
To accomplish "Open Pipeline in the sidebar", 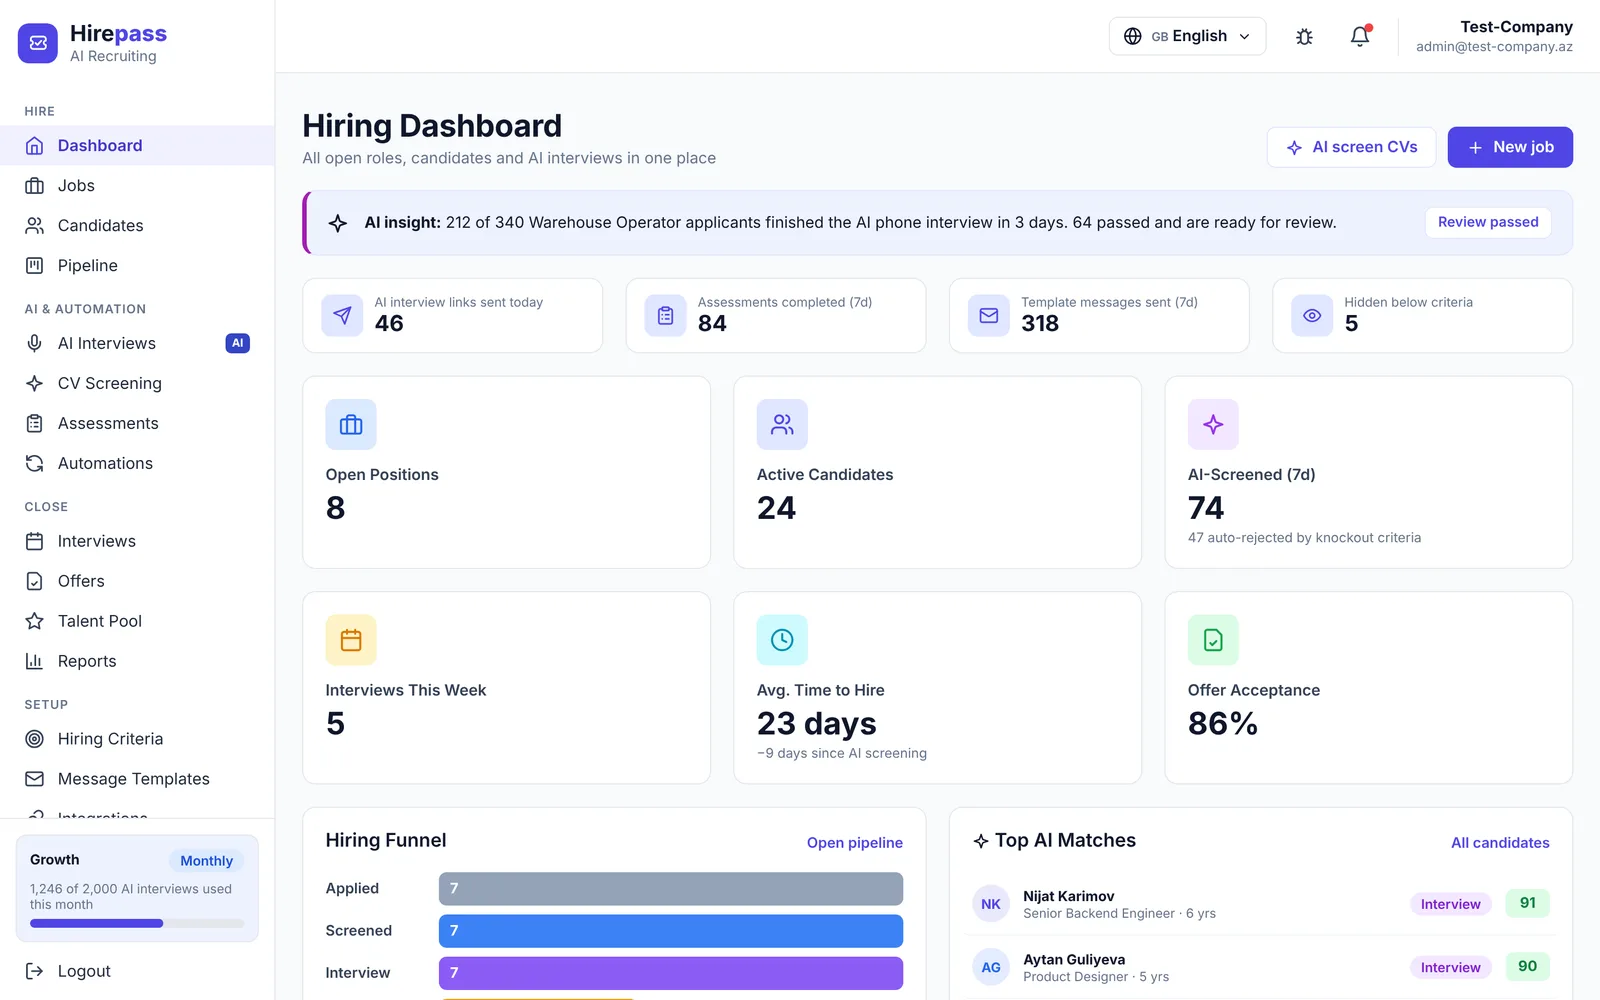I will tap(137, 266).
